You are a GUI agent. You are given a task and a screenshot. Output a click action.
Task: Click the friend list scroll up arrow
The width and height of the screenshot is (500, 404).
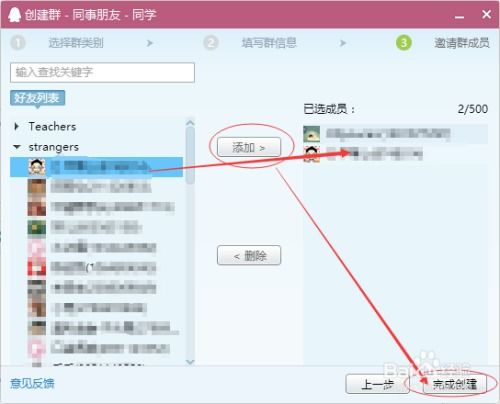pos(190,123)
